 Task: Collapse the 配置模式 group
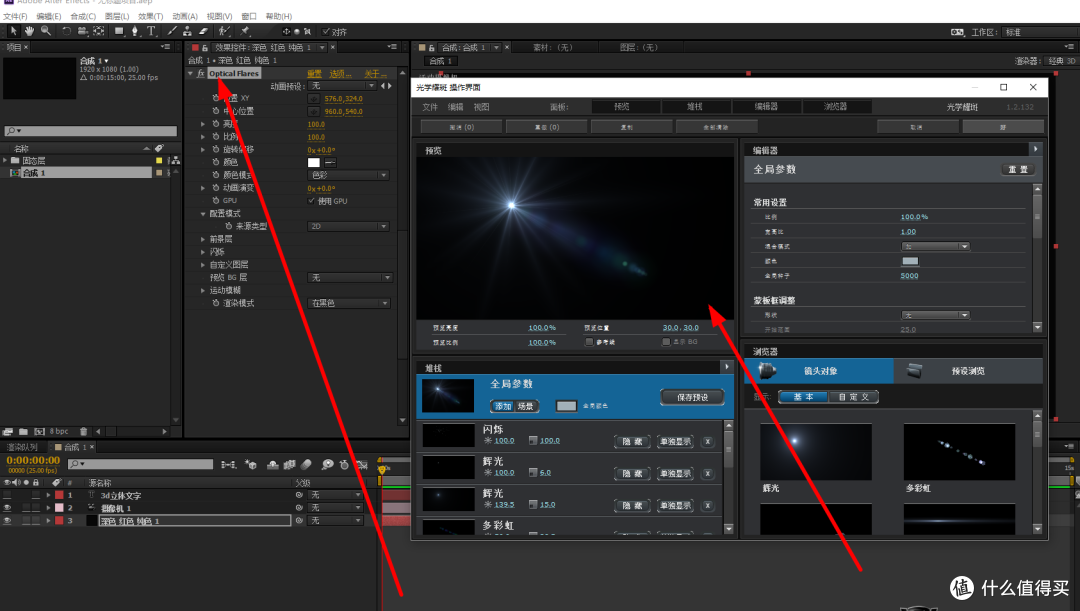point(202,214)
